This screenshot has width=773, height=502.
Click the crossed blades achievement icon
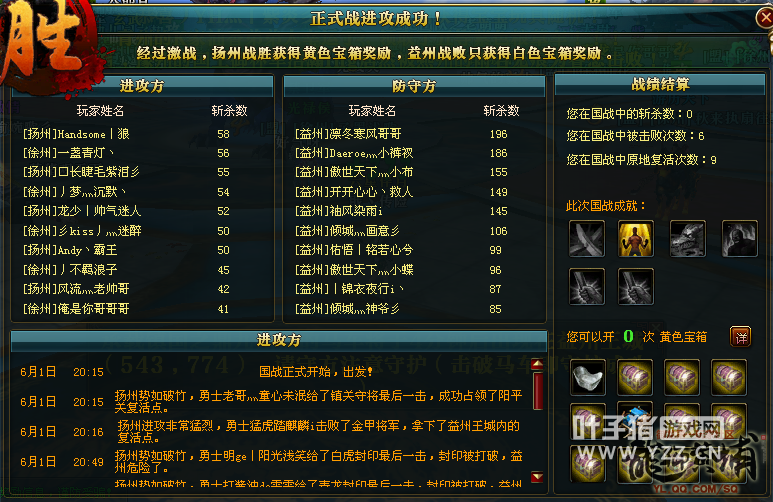(587, 239)
